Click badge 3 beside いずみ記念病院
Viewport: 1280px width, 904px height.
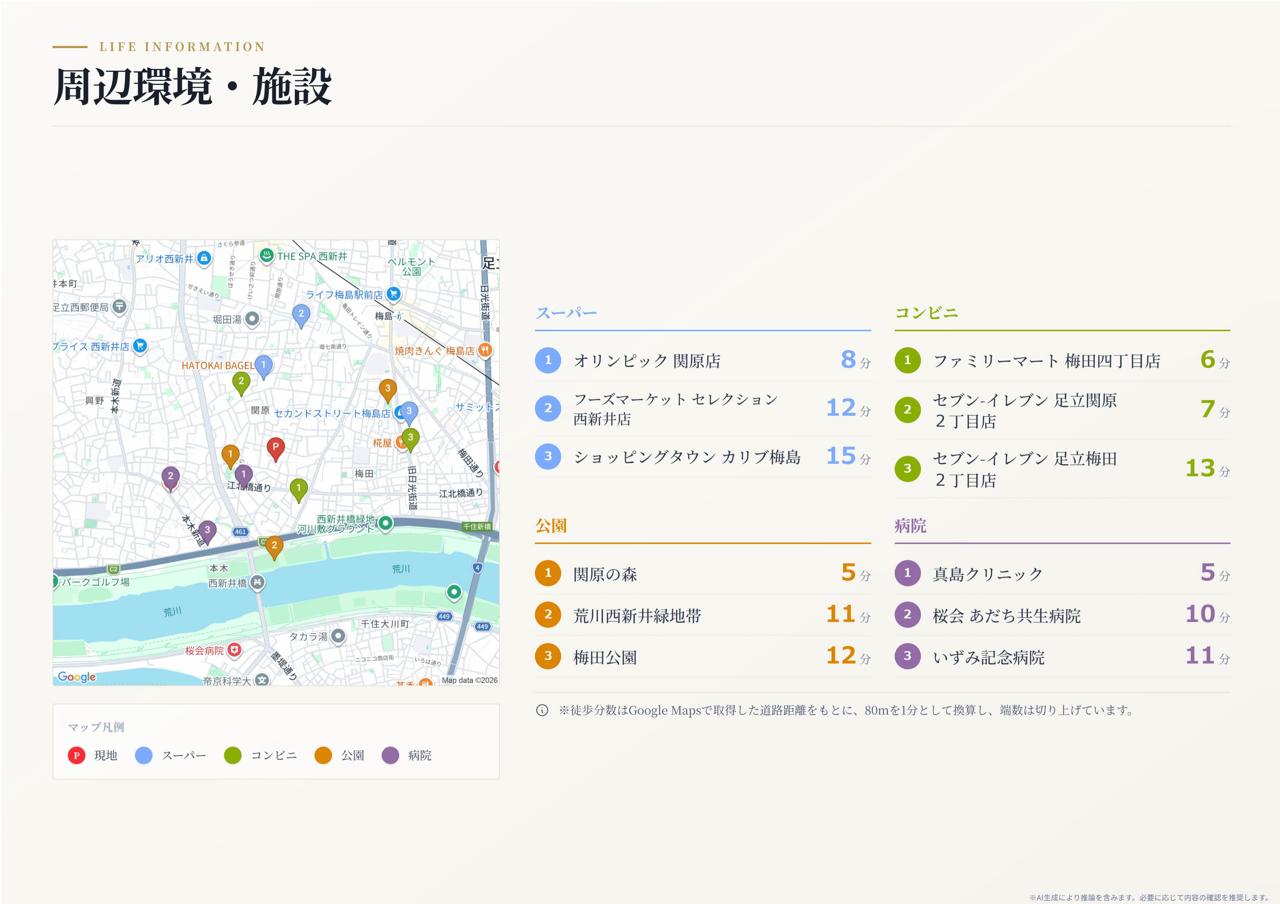pos(907,657)
